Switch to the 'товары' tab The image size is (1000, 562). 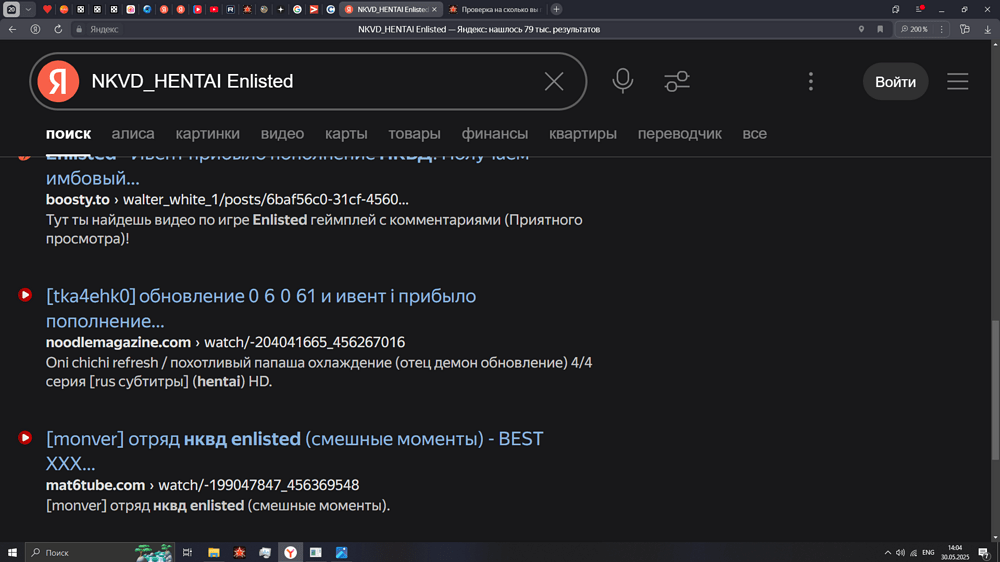click(x=415, y=134)
